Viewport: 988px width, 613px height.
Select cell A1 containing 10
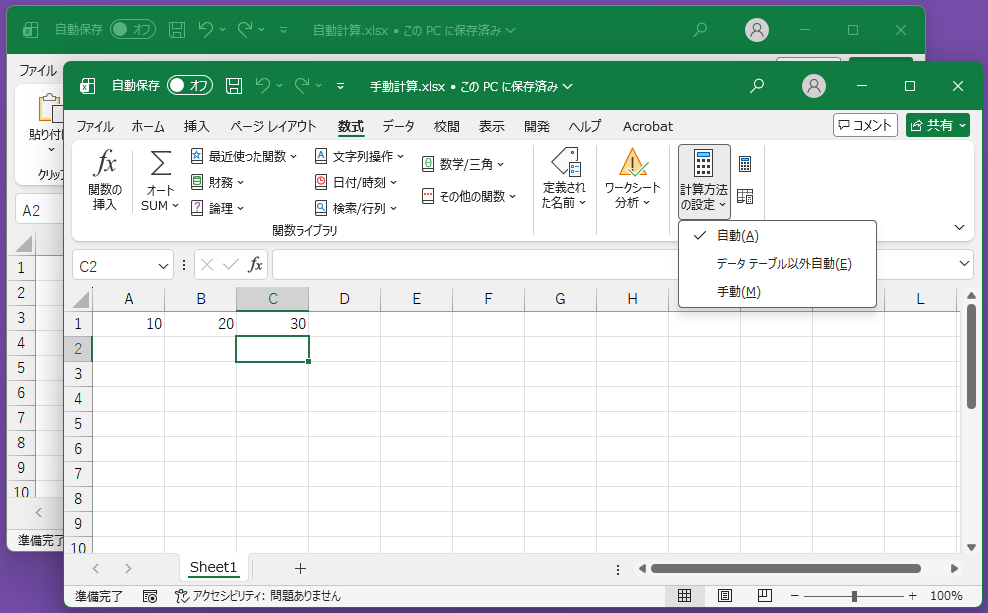129,324
